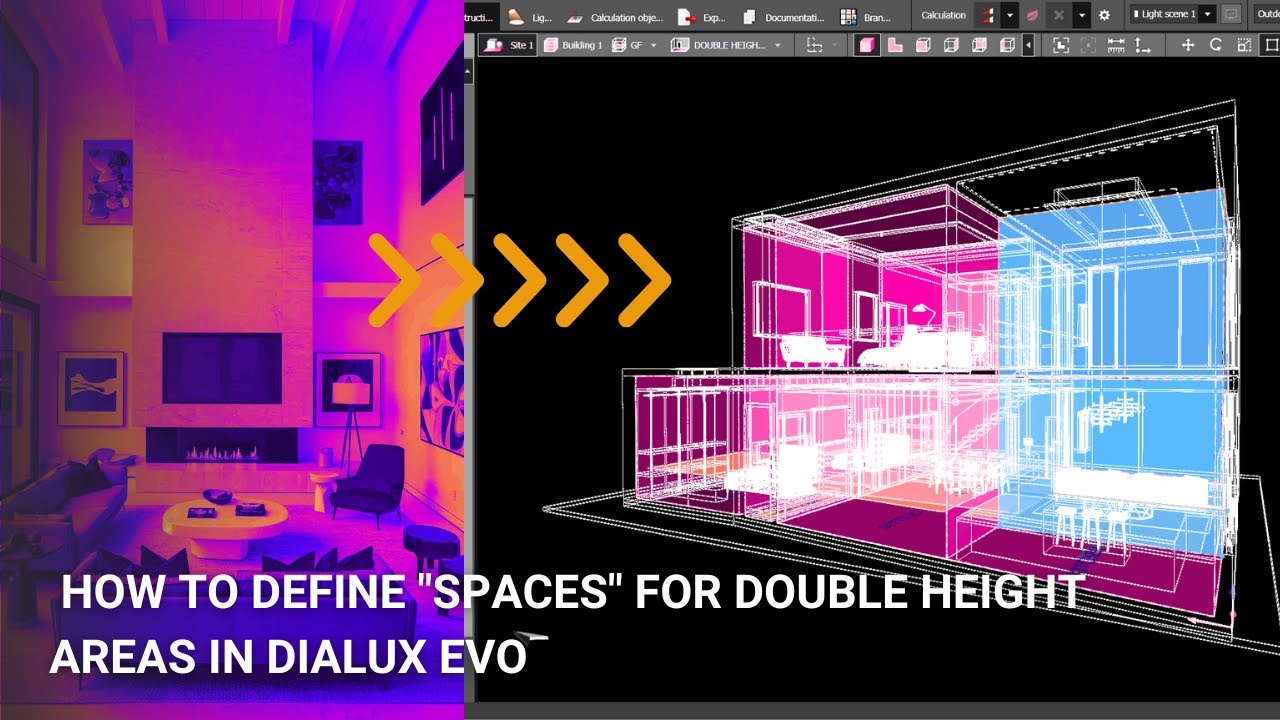Switch to the Export tab
This screenshot has width=1280, height=720.
click(702, 17)
